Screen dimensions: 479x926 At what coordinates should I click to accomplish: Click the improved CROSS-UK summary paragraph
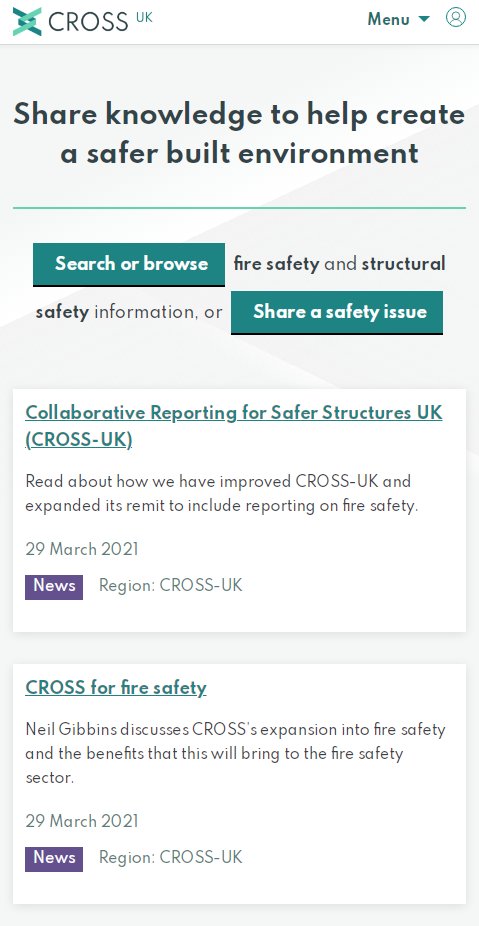click(x=222, y=494)
